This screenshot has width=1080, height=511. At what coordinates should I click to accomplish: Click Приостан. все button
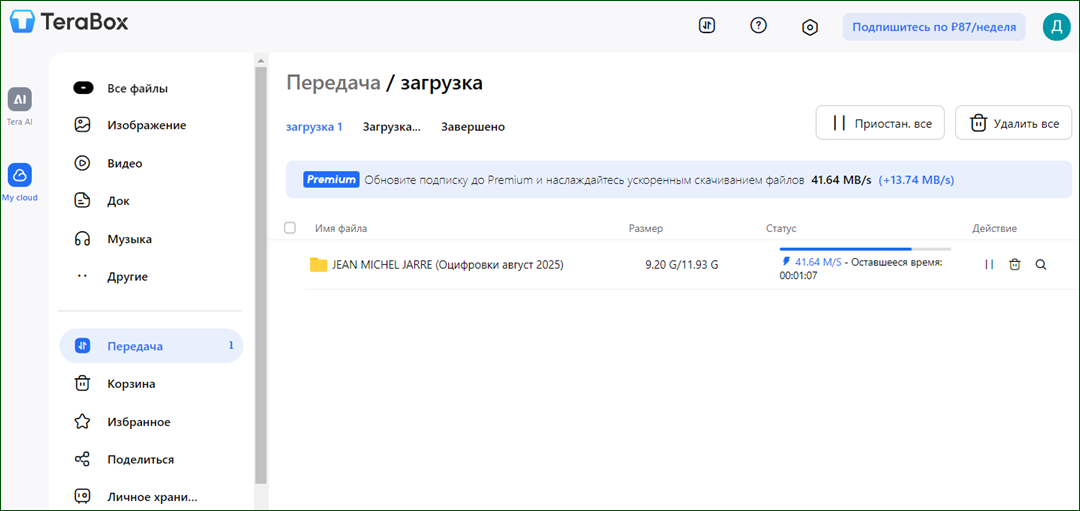(x=880, y=123)
